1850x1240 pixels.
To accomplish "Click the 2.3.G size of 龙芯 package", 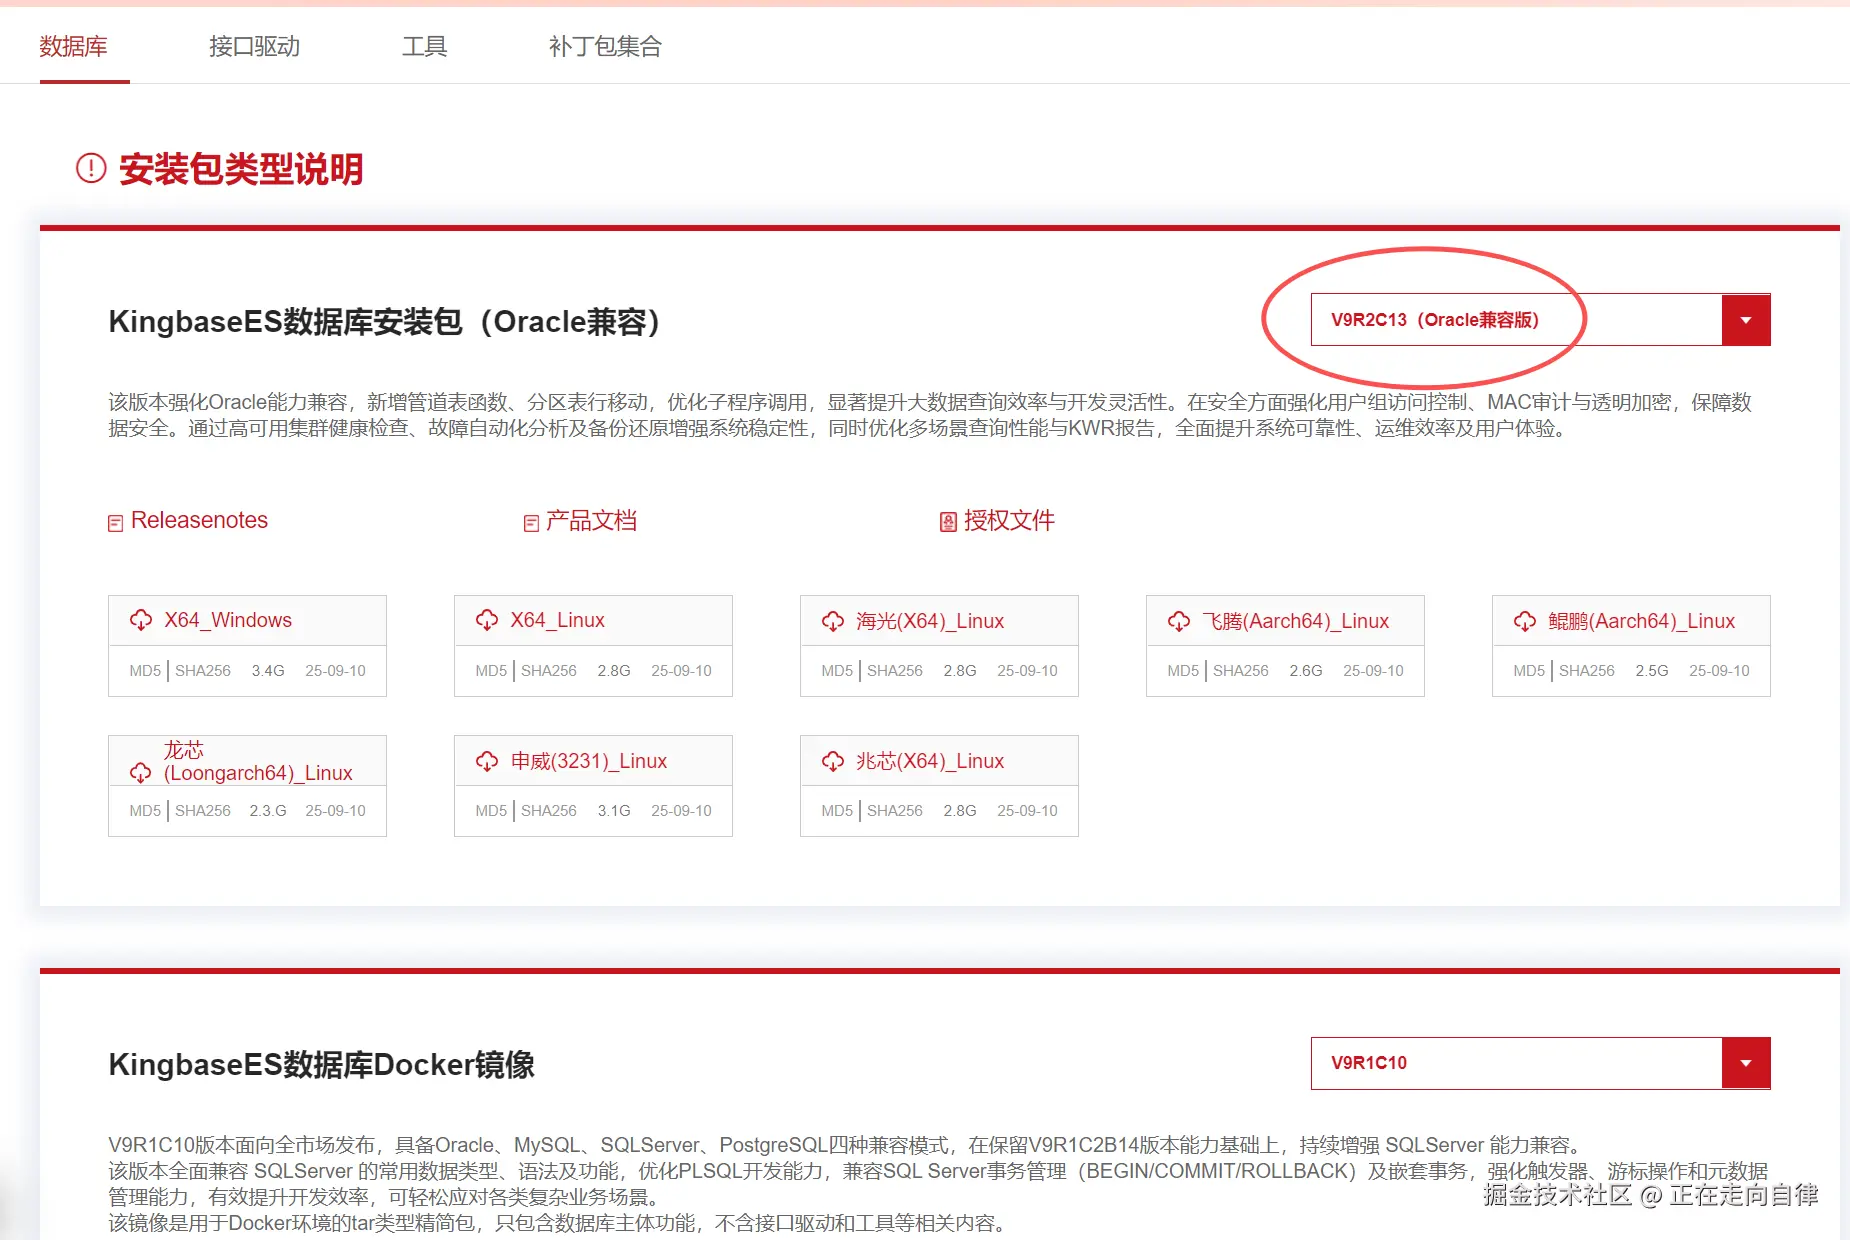I will click(x=268, y=811).
